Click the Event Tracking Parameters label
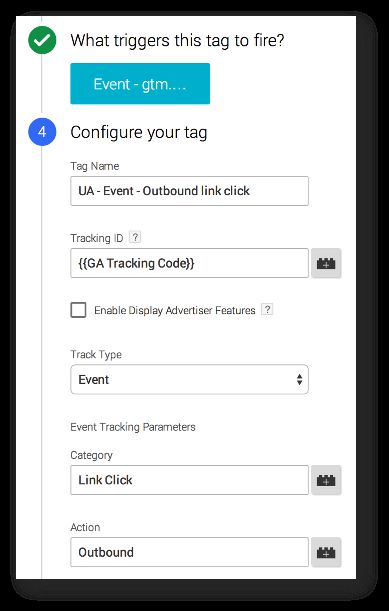This screenshot has height=611, width=389. point(133,427)
